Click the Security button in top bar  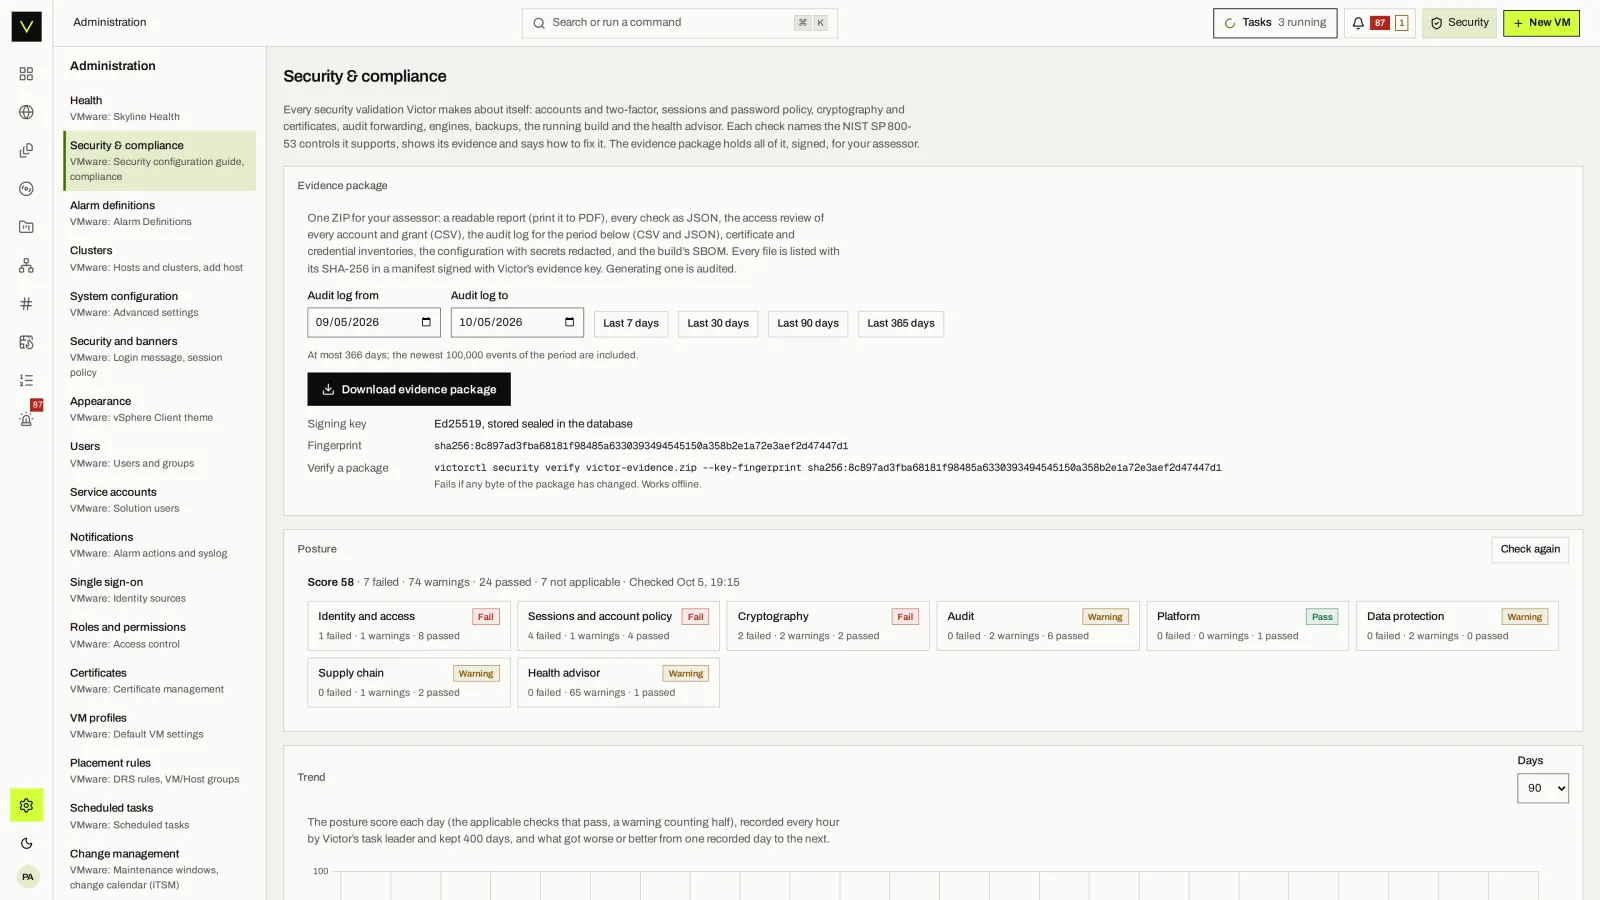[x=1459, y=23]
